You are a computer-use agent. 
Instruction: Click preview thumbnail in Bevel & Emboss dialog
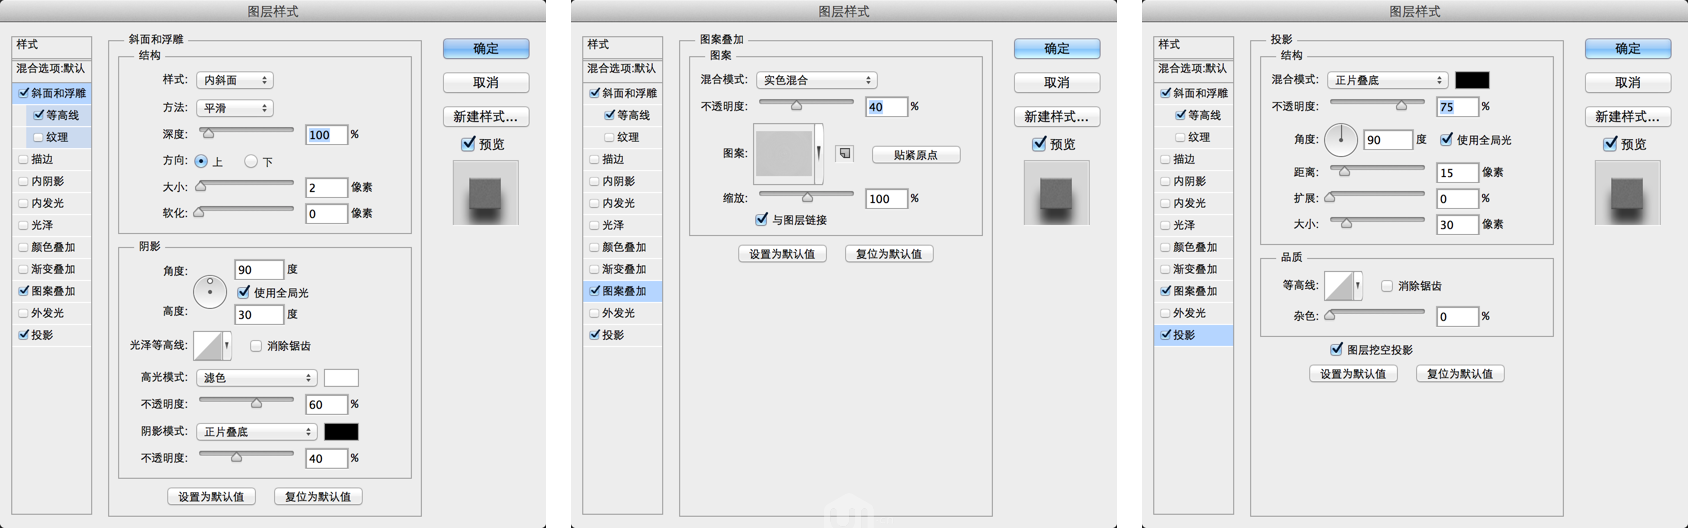pos(486,193)
